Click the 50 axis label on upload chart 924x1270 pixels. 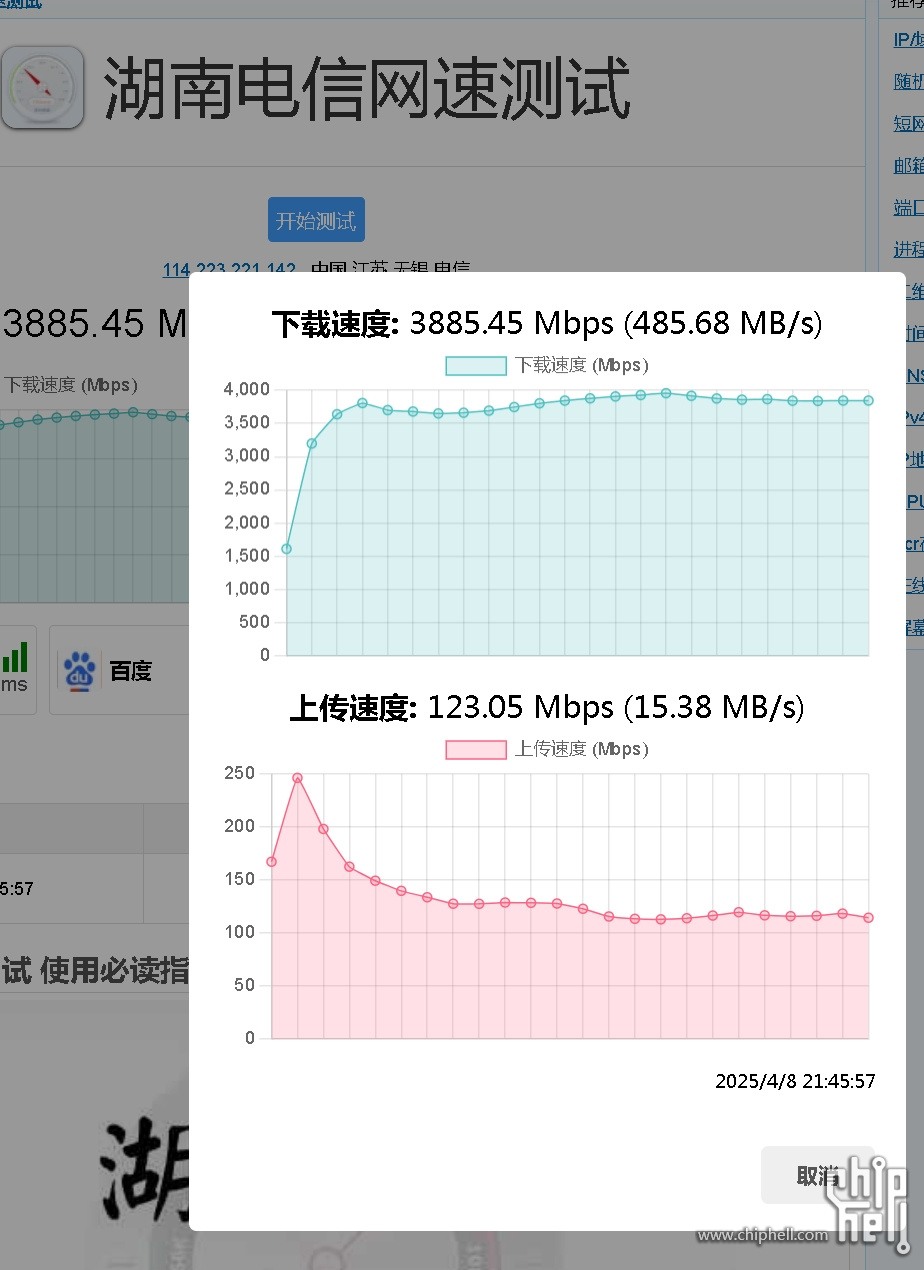coord(246,985)
